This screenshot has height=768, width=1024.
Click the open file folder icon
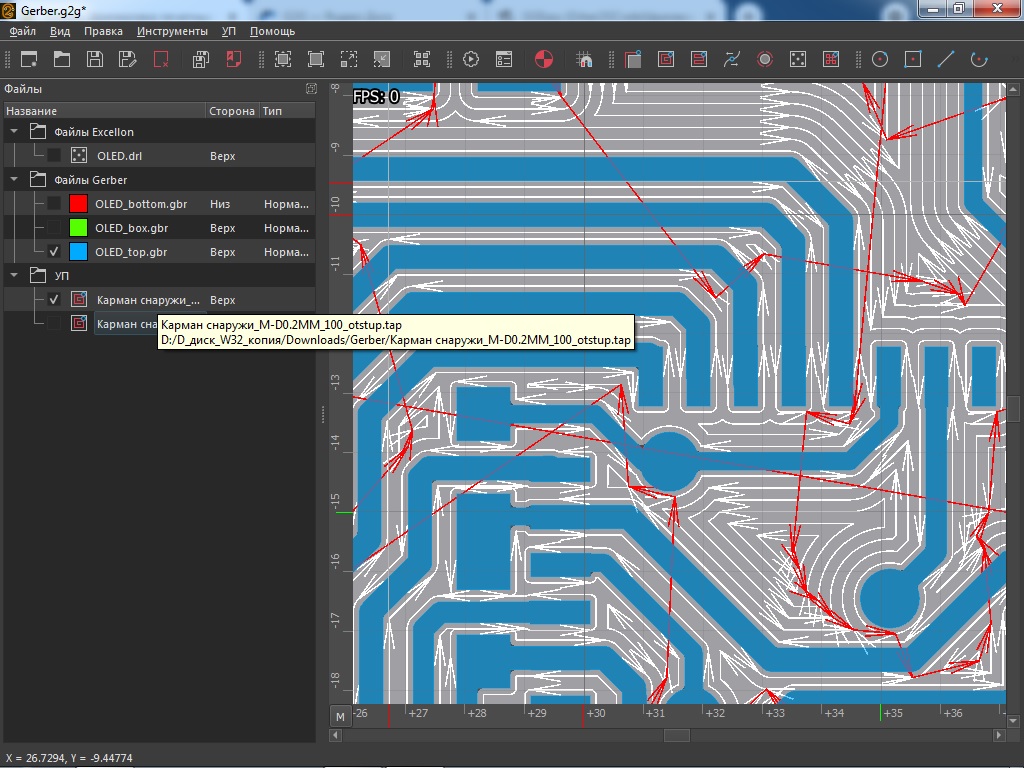[x=62, y=59]
